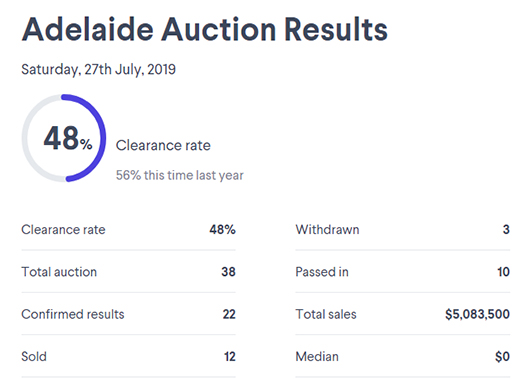Click the Clearance rate label beside the ring

(163, 145)
